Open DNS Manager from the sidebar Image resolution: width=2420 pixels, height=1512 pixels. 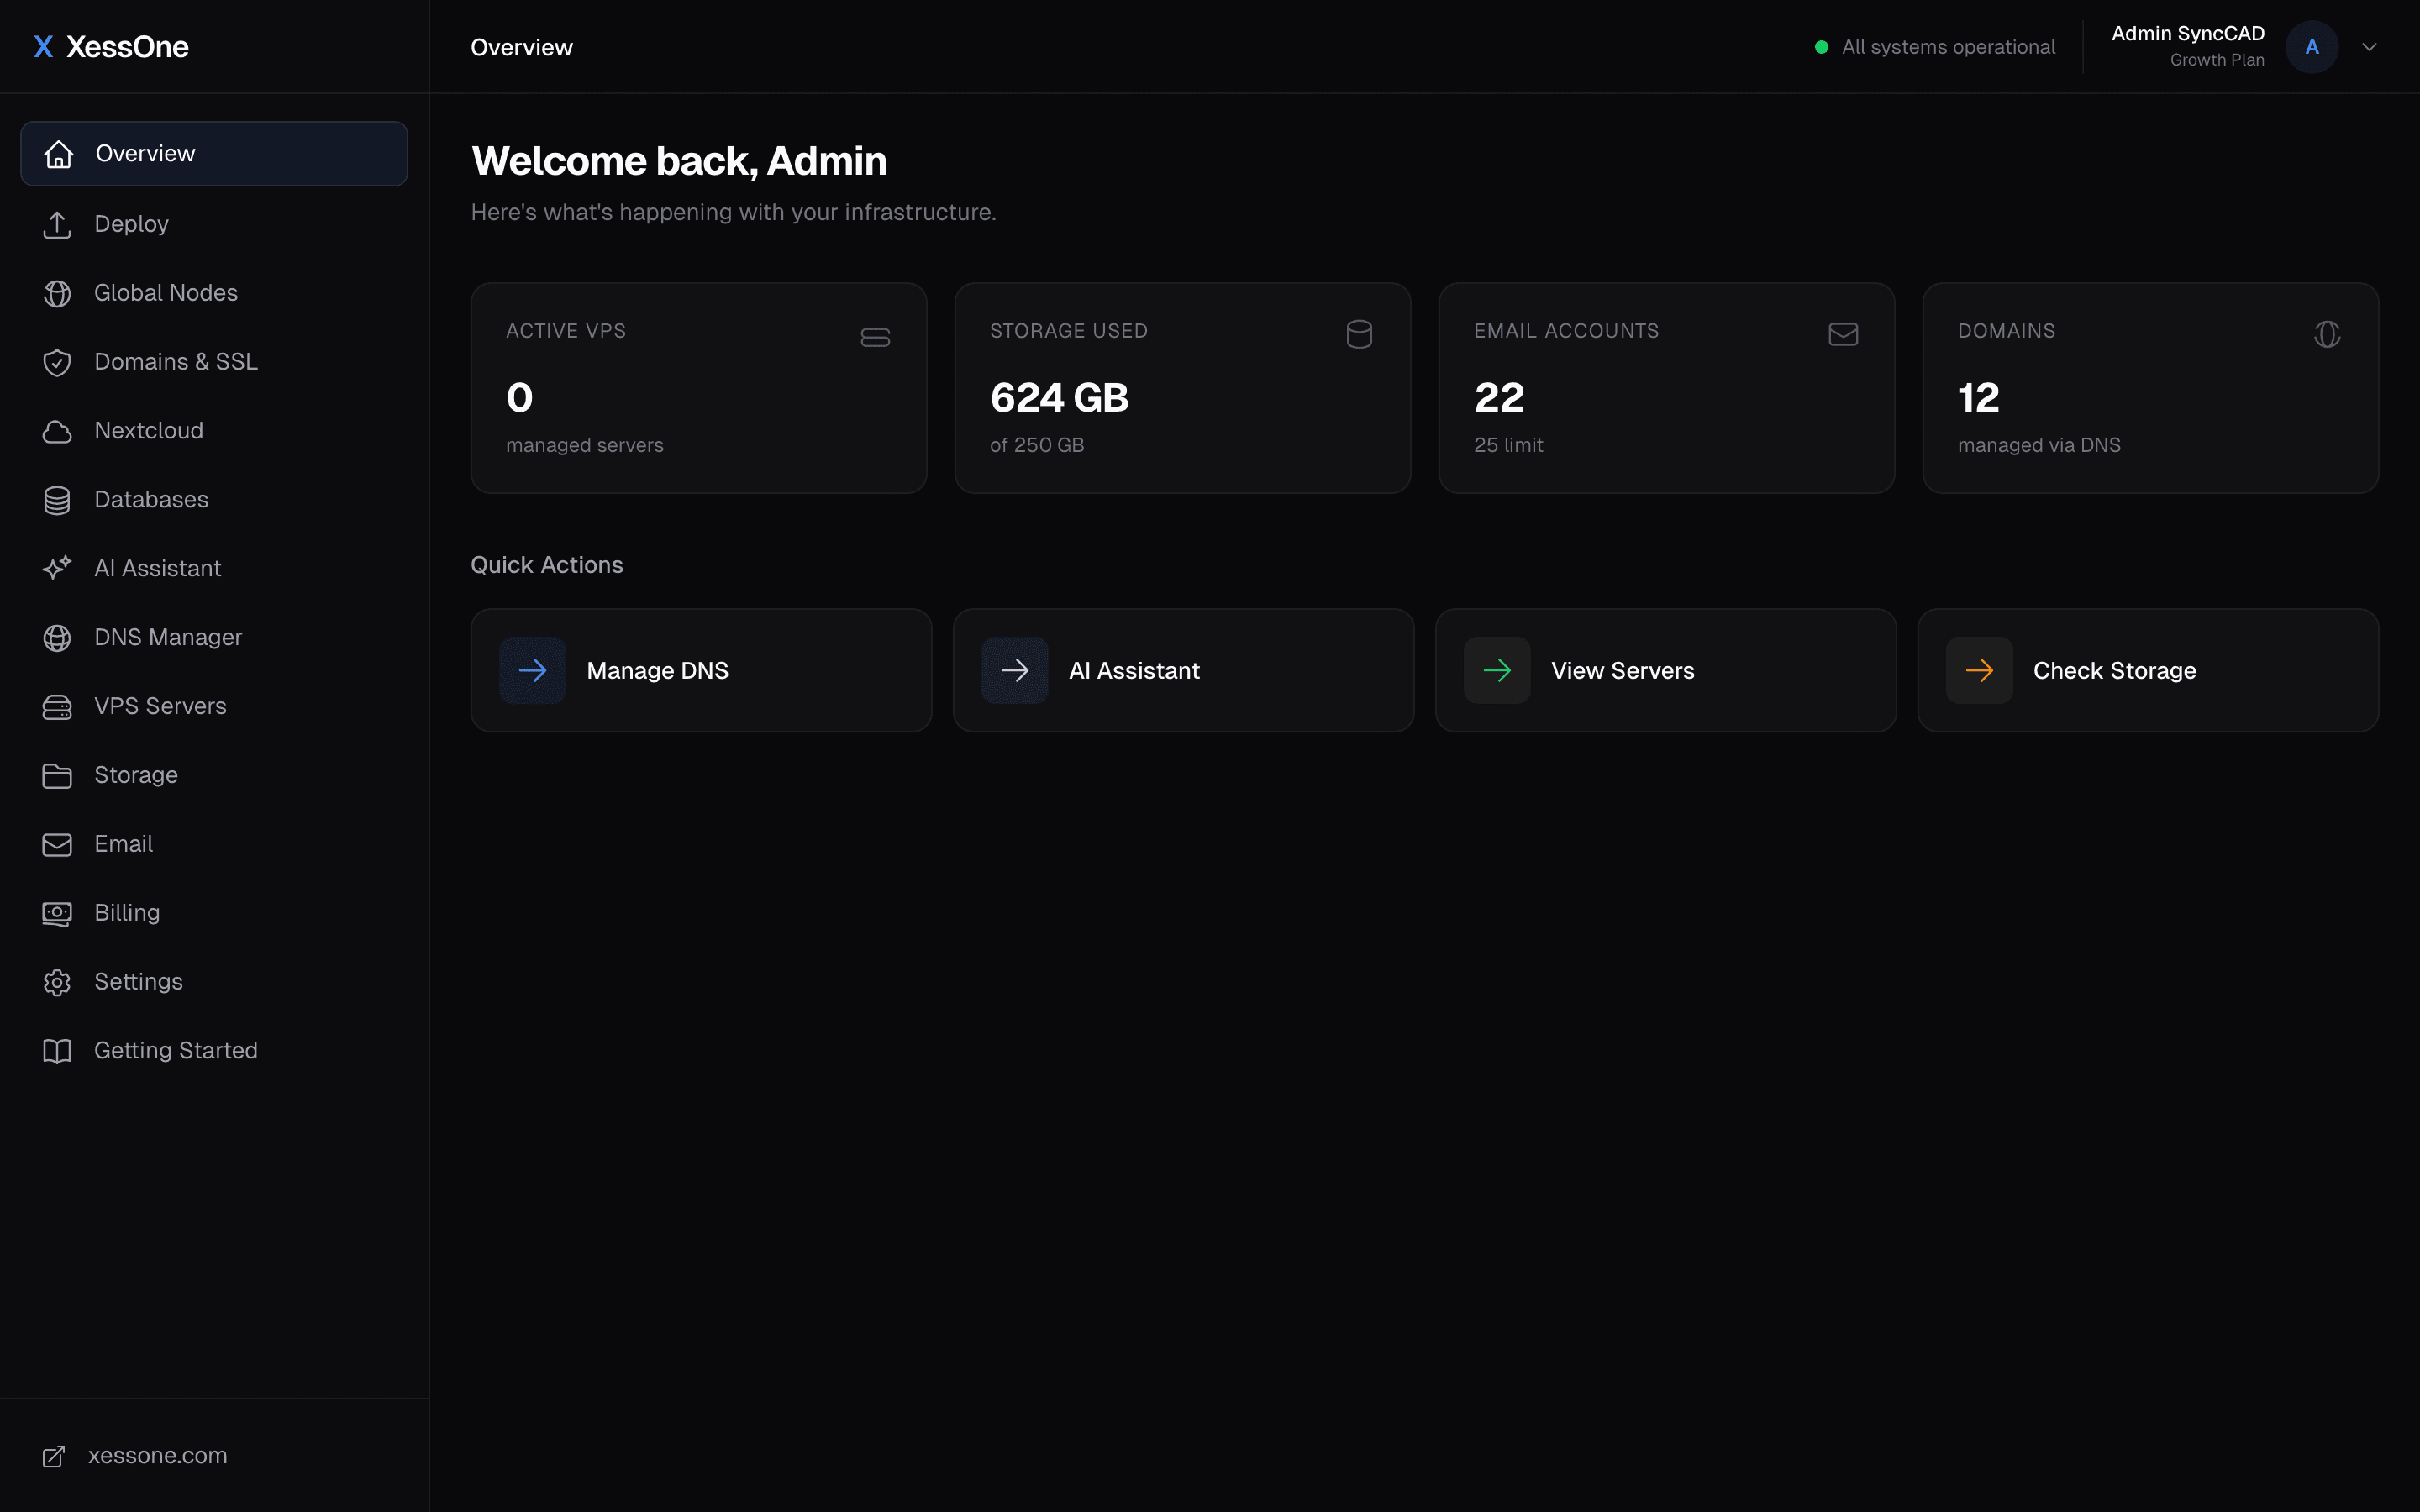click(x=167, y=637)
